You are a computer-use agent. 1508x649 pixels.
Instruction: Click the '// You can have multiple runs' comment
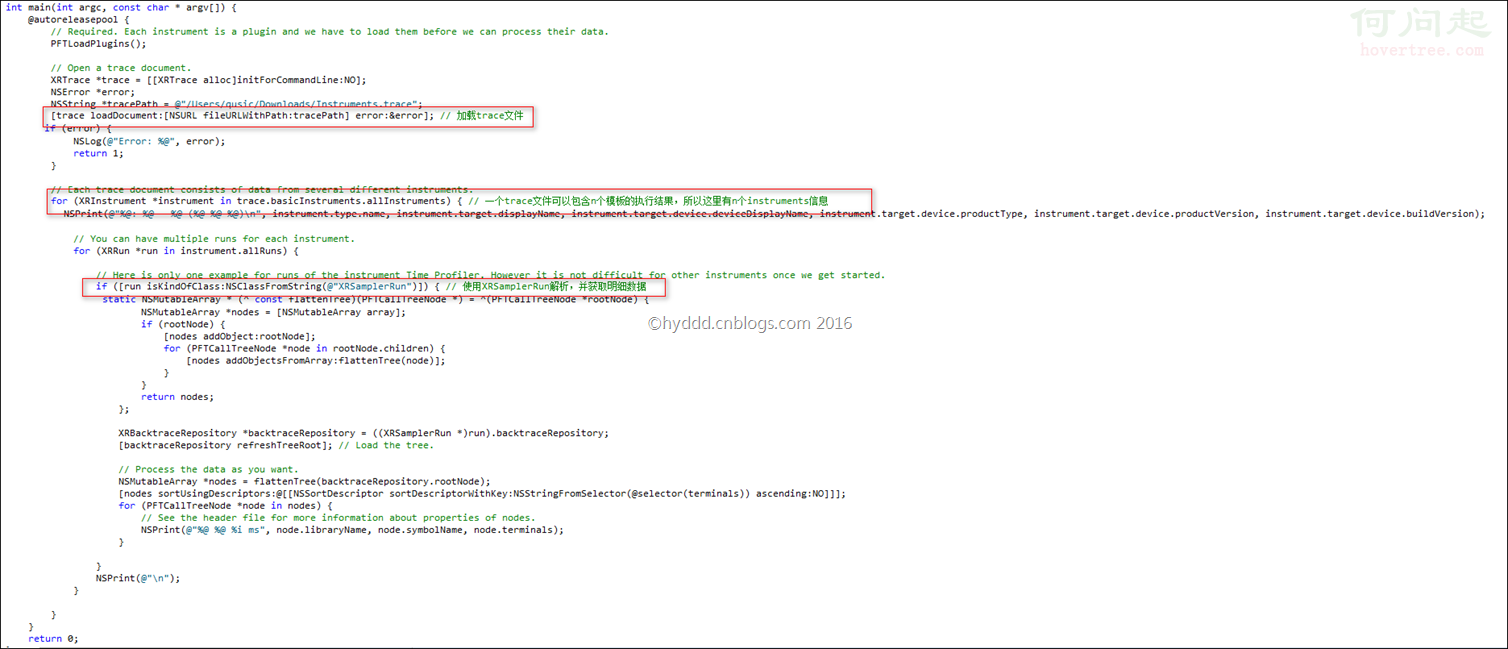click(x=214, y=238)
